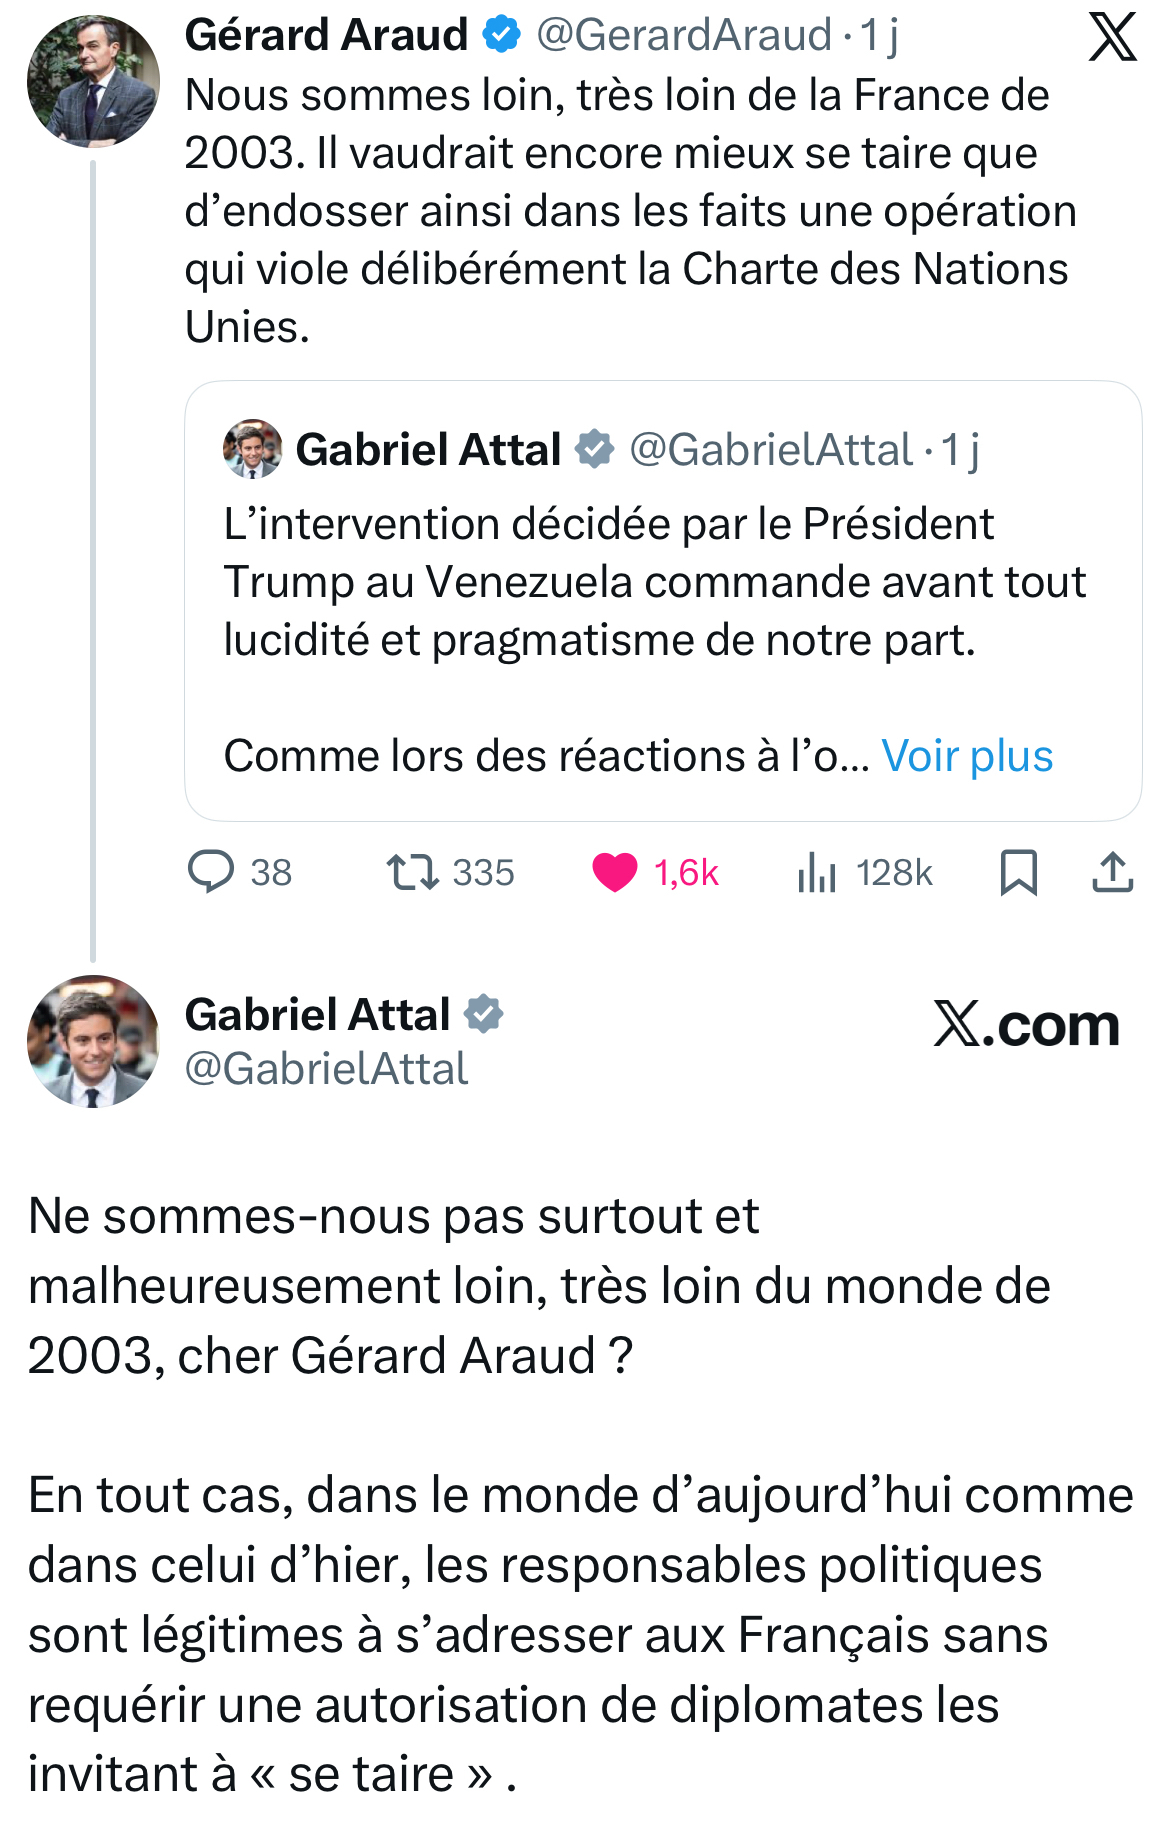Click the share upload icon
The image size is (1170, 1838).
click(x=1112, y=872)
